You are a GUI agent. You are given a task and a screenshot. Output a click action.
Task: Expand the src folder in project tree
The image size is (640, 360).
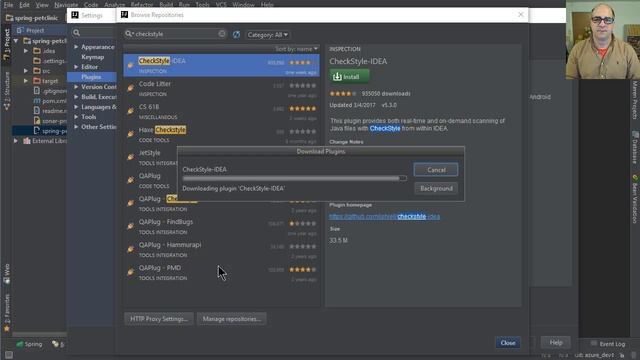[x=26, y=71]
